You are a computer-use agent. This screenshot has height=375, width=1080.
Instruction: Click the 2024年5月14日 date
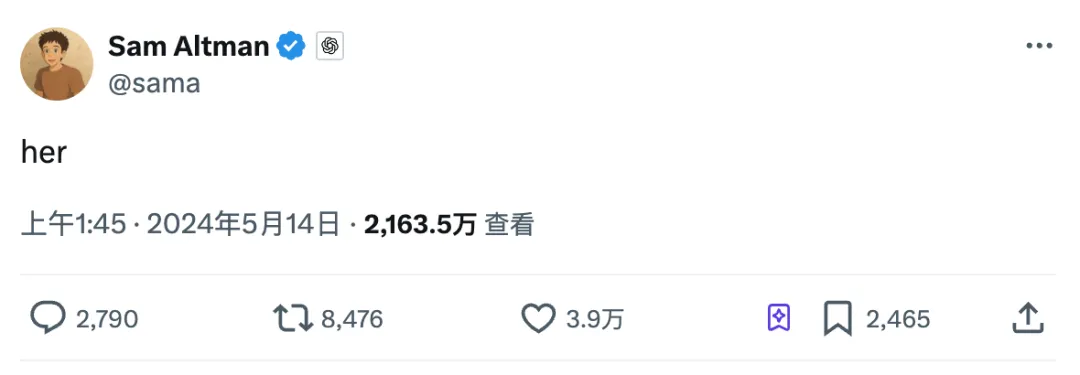click(x=243, y=225)
